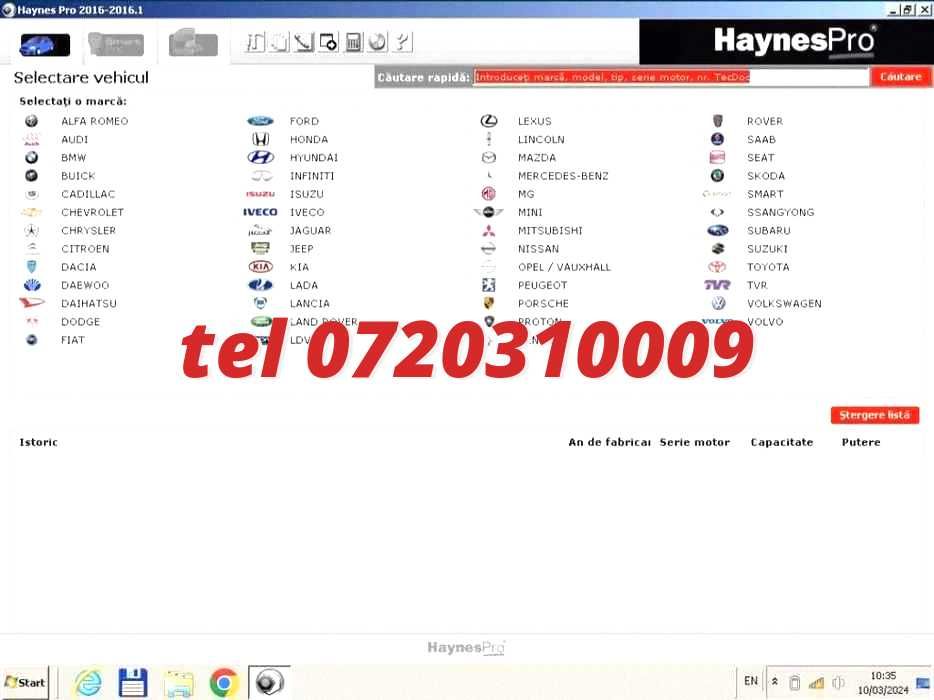Click the EN language indicator
Image resolution: width=934 pixels, height=700 pixels.
coord(751,681)
